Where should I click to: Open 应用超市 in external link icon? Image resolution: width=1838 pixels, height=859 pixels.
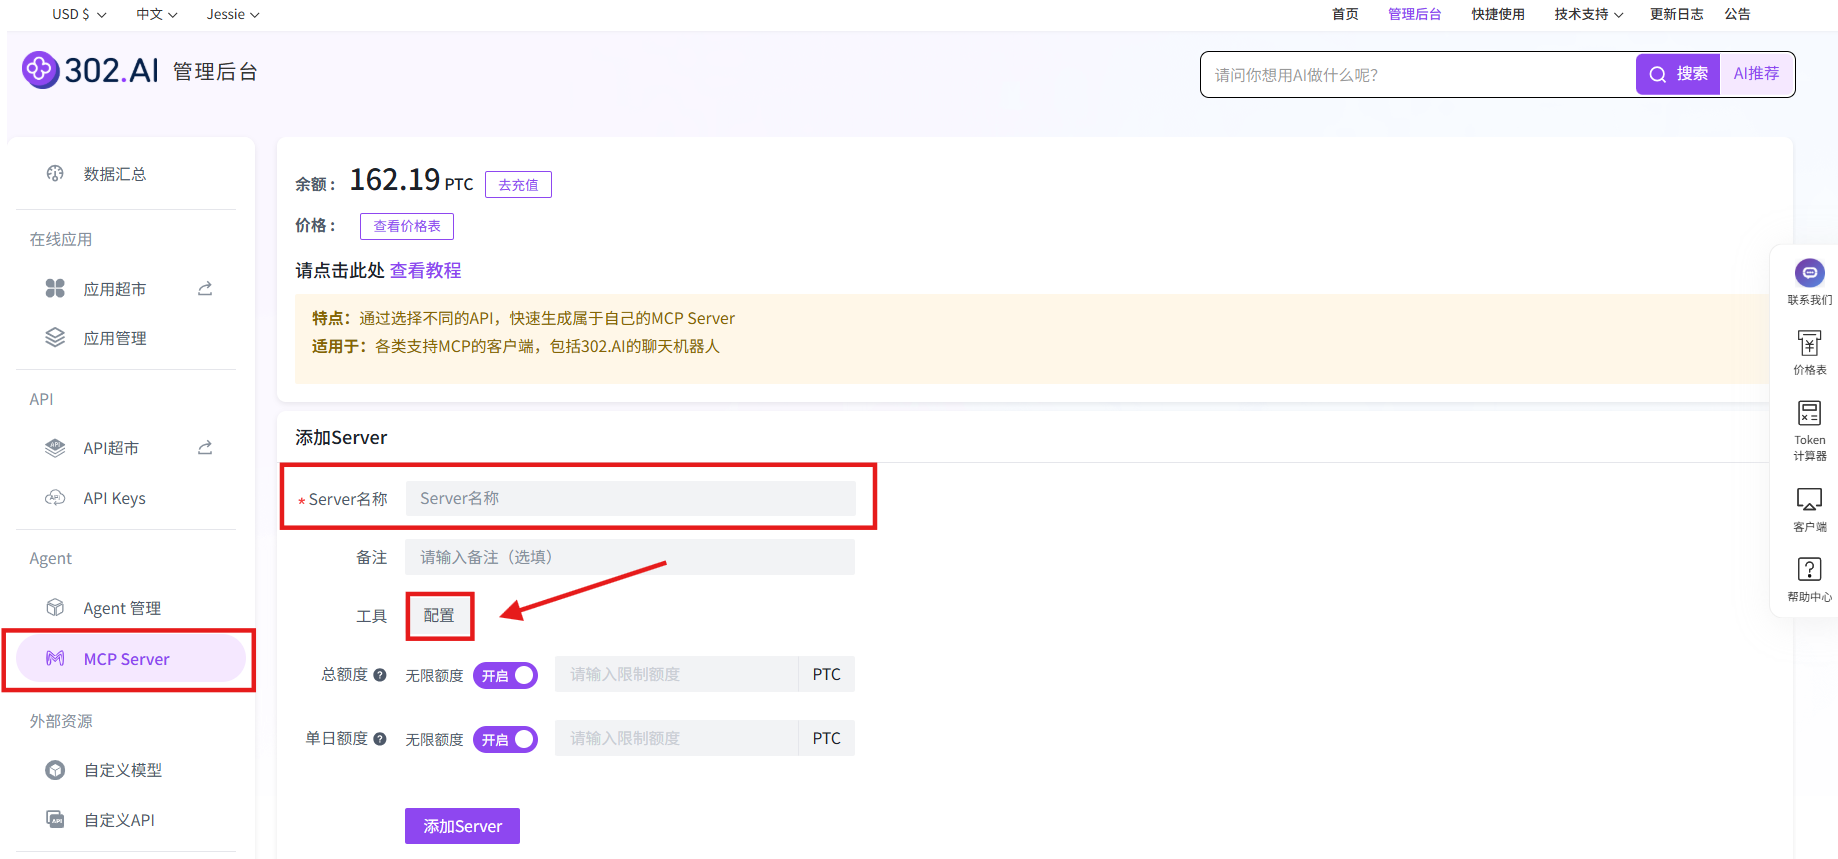click(205, 289)
